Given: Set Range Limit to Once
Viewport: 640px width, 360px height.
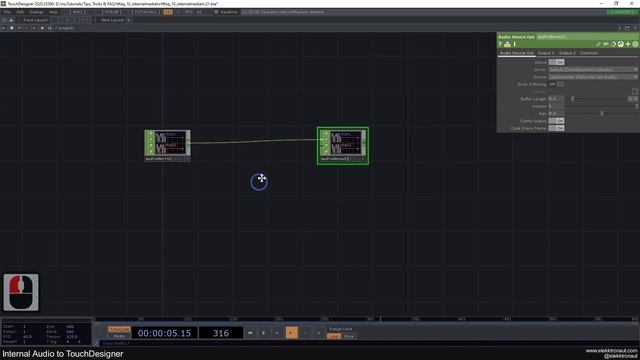Looking at the screenshot, I should [x=349, y=336].
